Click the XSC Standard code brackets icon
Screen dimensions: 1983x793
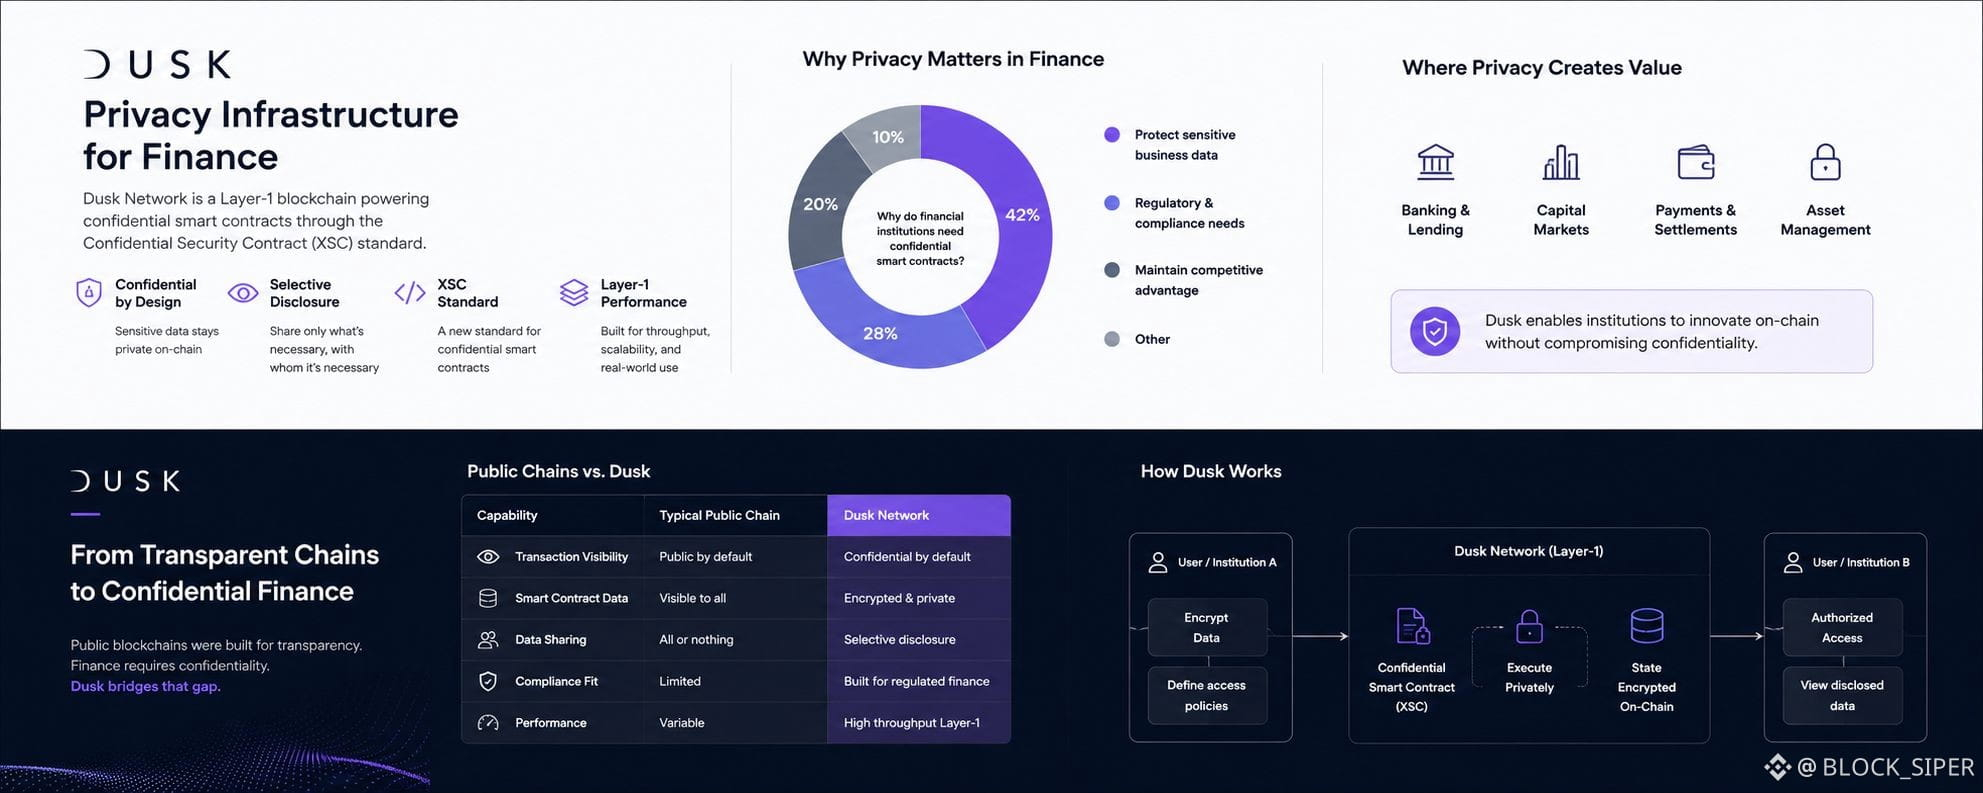(410, 293)
